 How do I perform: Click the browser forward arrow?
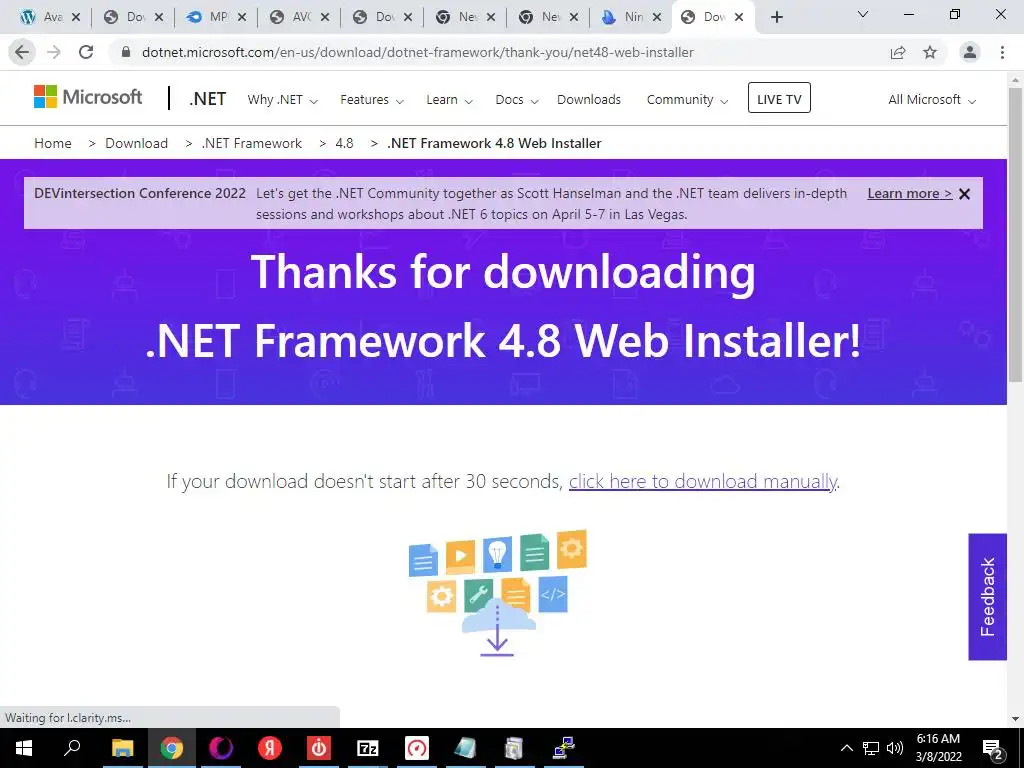[x=54, y=52]
